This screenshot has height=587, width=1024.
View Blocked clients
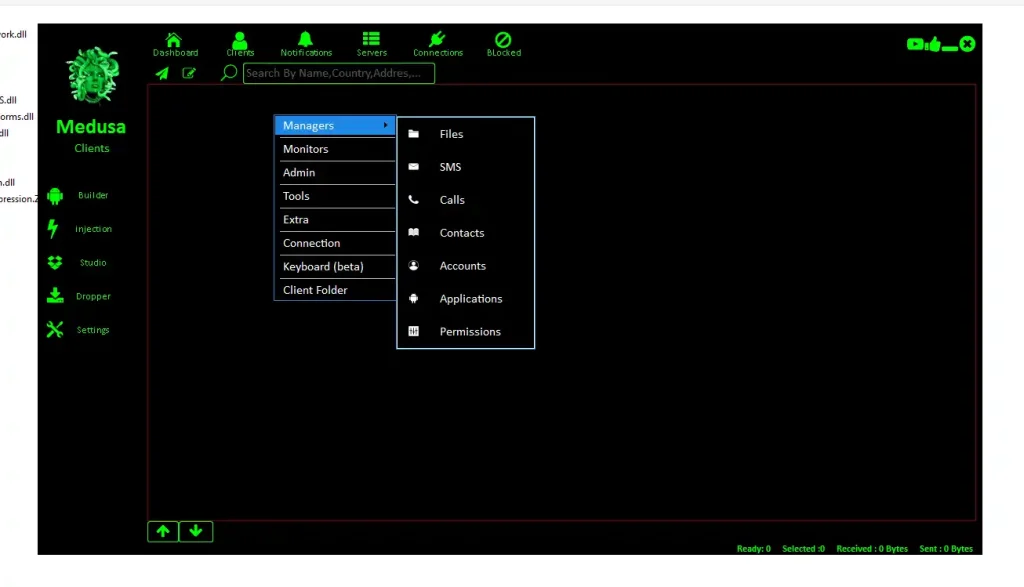pos(503,43)
